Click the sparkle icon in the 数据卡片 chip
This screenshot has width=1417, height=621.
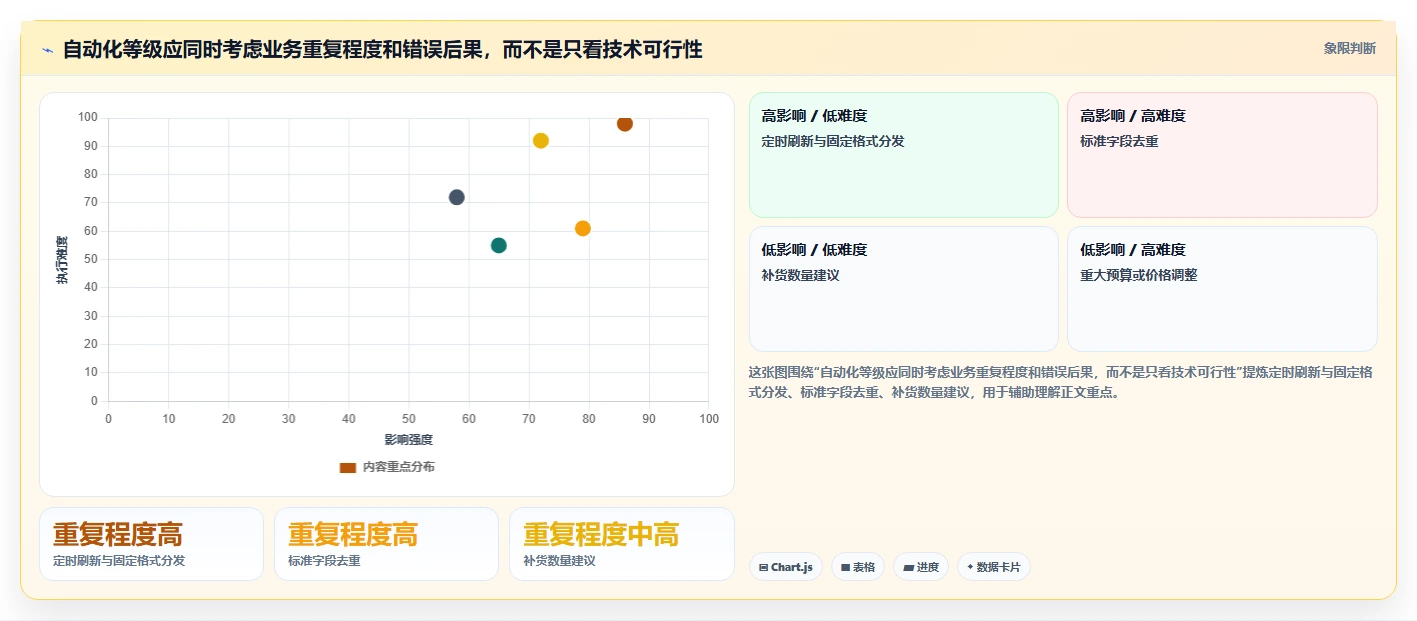point(970,567)
